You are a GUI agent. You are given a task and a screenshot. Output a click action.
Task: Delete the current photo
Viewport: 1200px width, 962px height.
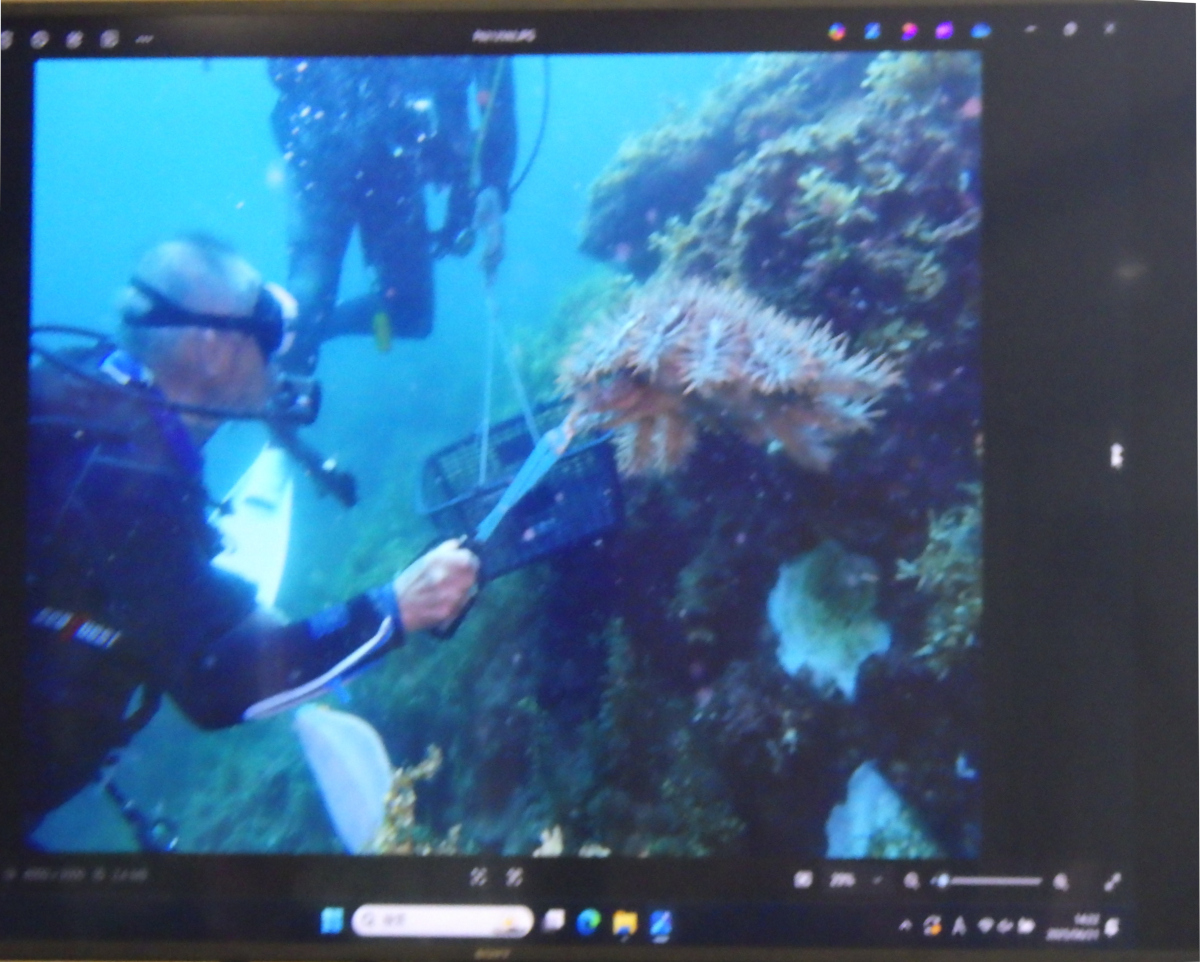pyautogui.click(x=75, y=39)
